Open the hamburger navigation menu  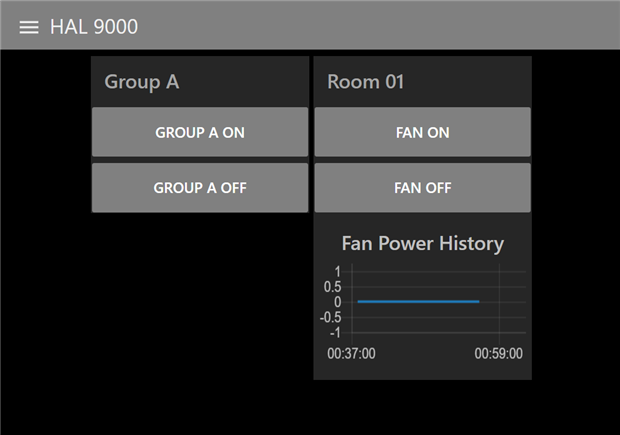pyautogui.click(x=29, y=27)
